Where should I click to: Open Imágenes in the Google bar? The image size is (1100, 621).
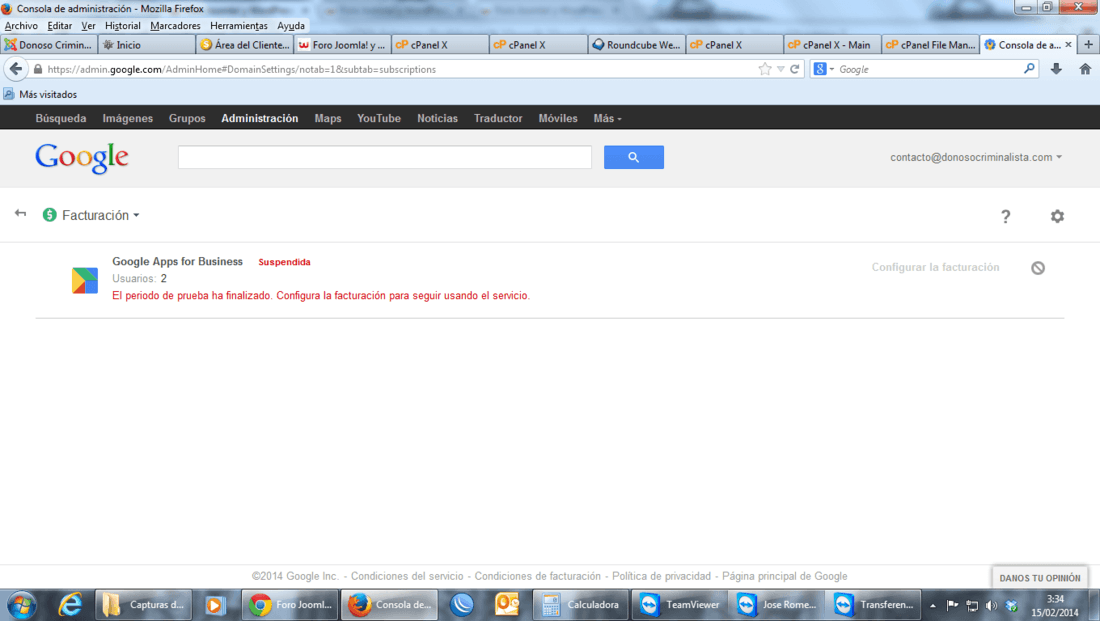tap(128, 118)
